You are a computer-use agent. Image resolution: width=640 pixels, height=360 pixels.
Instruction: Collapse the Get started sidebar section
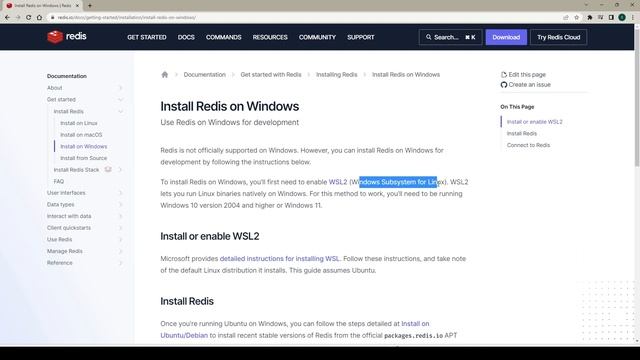click(120, 100)
